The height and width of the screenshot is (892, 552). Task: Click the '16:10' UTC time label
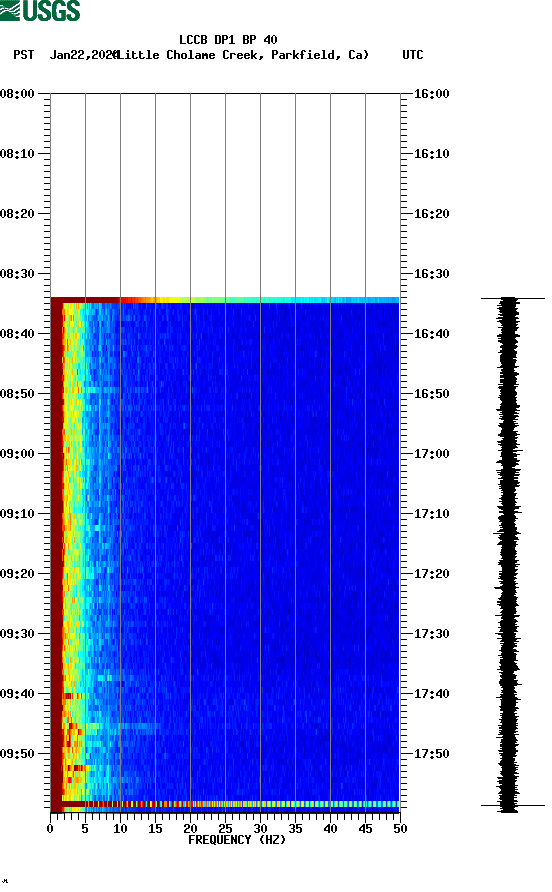[431, 154]
